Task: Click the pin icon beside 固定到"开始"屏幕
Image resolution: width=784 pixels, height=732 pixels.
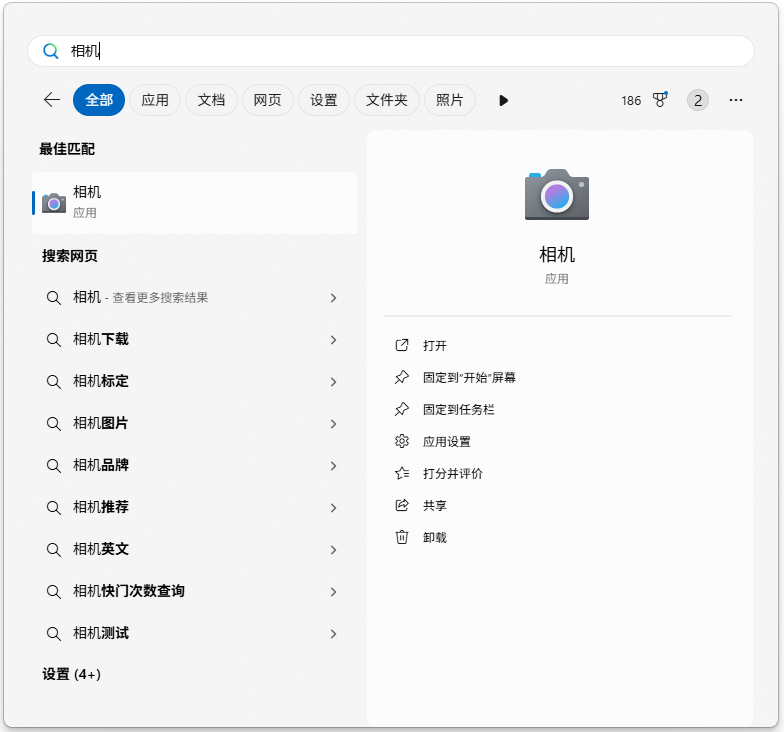Action: click(402, 377)
